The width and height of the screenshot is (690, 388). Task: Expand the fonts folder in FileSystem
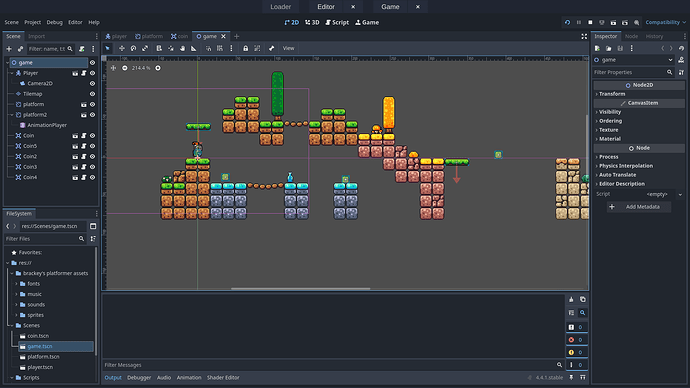(x=16, y=284)
